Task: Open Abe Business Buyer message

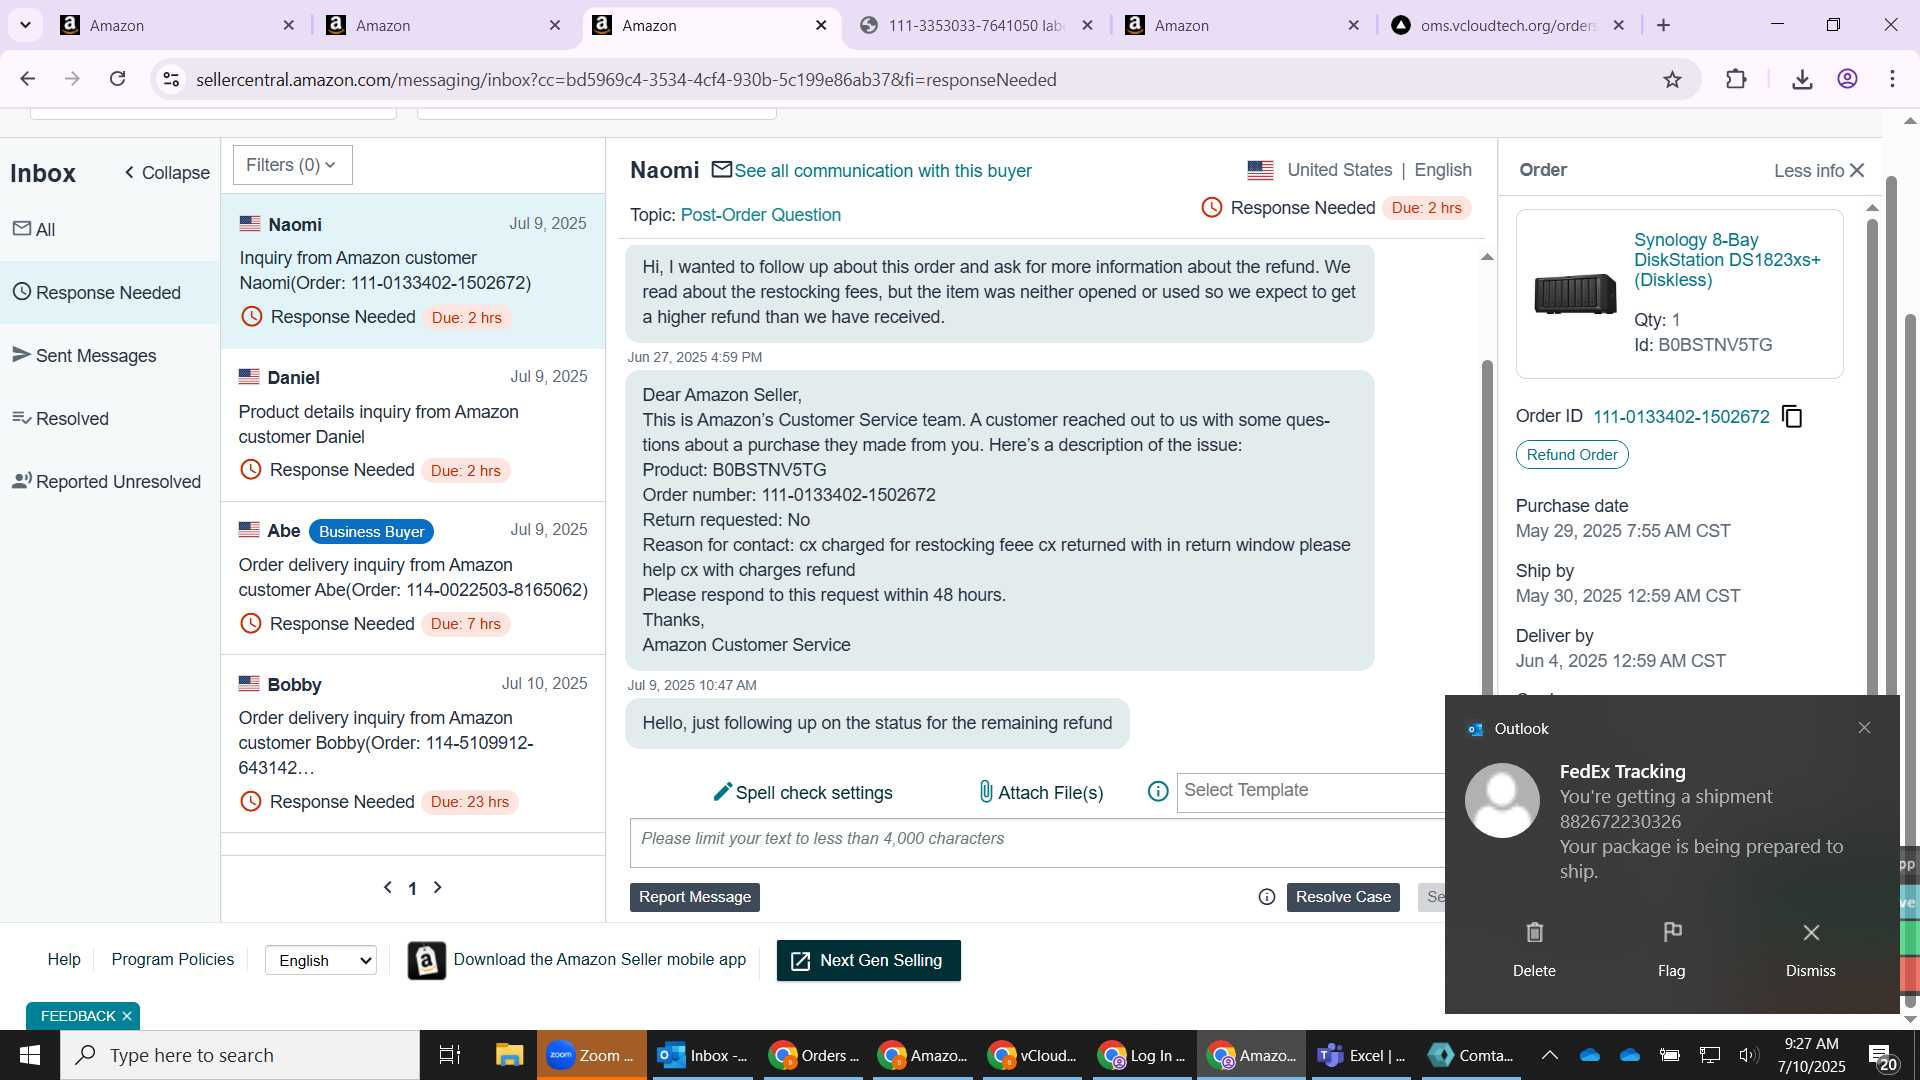Action: point(413,578)
